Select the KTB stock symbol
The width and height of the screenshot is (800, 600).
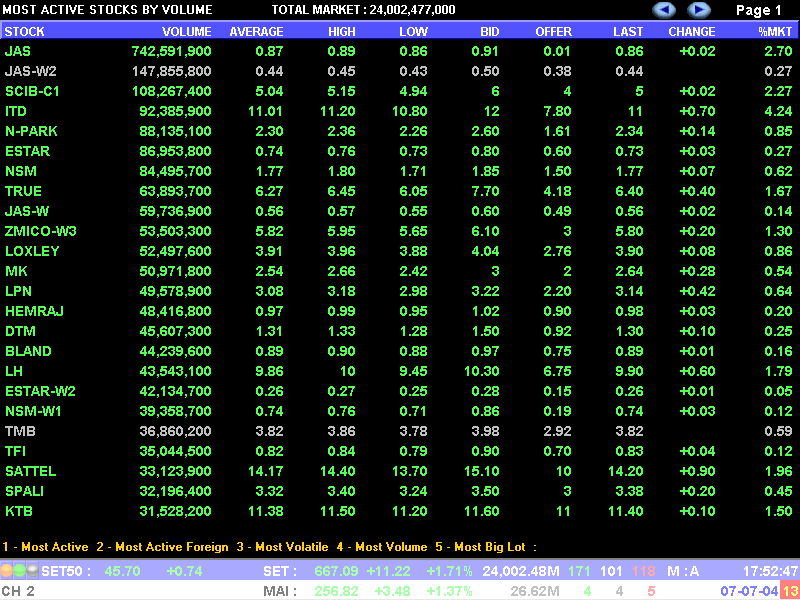(19, 511)
